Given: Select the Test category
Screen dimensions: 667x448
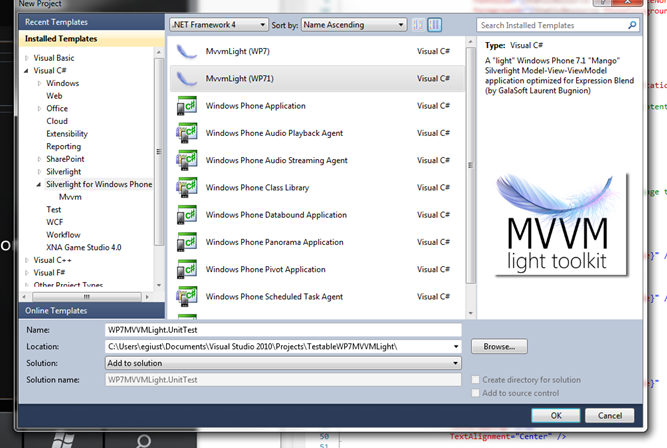Looking at the screenshot, I should coord(54,210).
